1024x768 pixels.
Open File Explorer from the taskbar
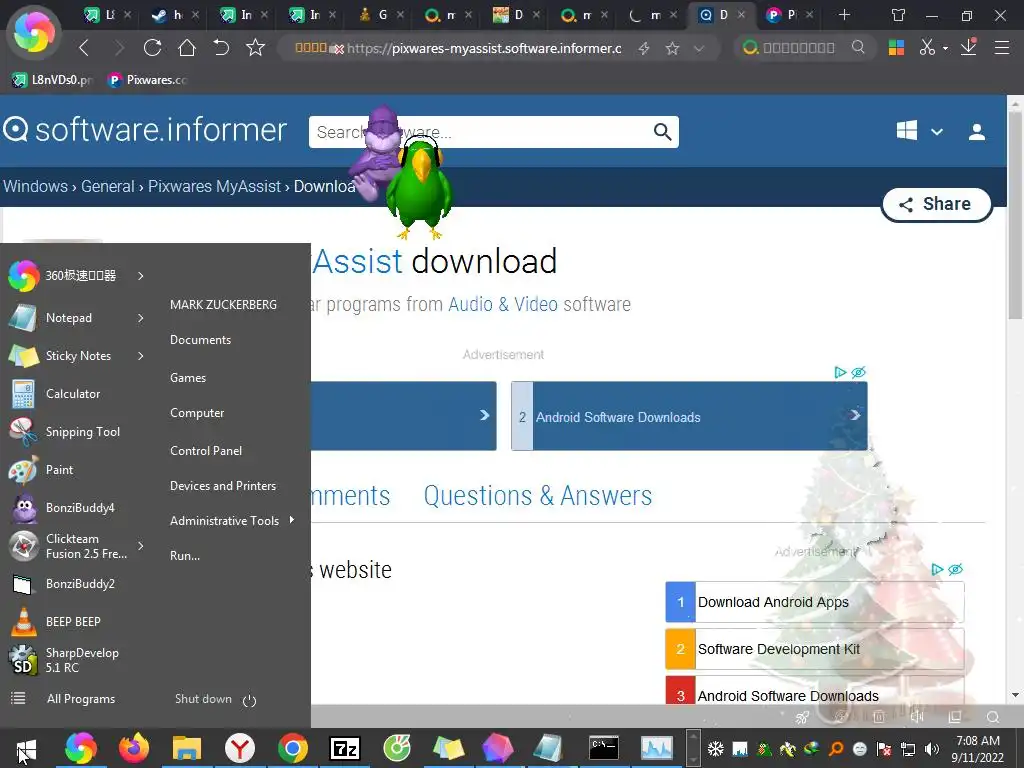click(187, 748)
